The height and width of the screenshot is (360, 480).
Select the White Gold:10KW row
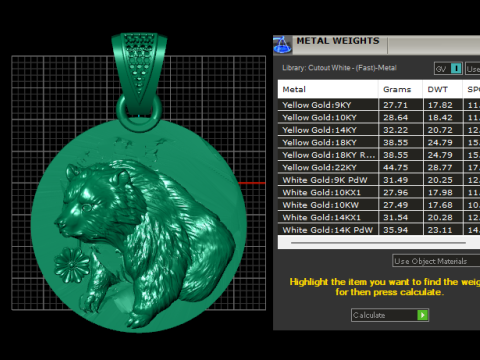click(x=379, y=205)
